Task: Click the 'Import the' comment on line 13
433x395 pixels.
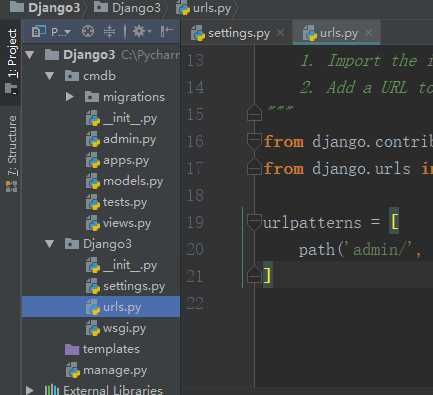Action: (x=373, y=61)
